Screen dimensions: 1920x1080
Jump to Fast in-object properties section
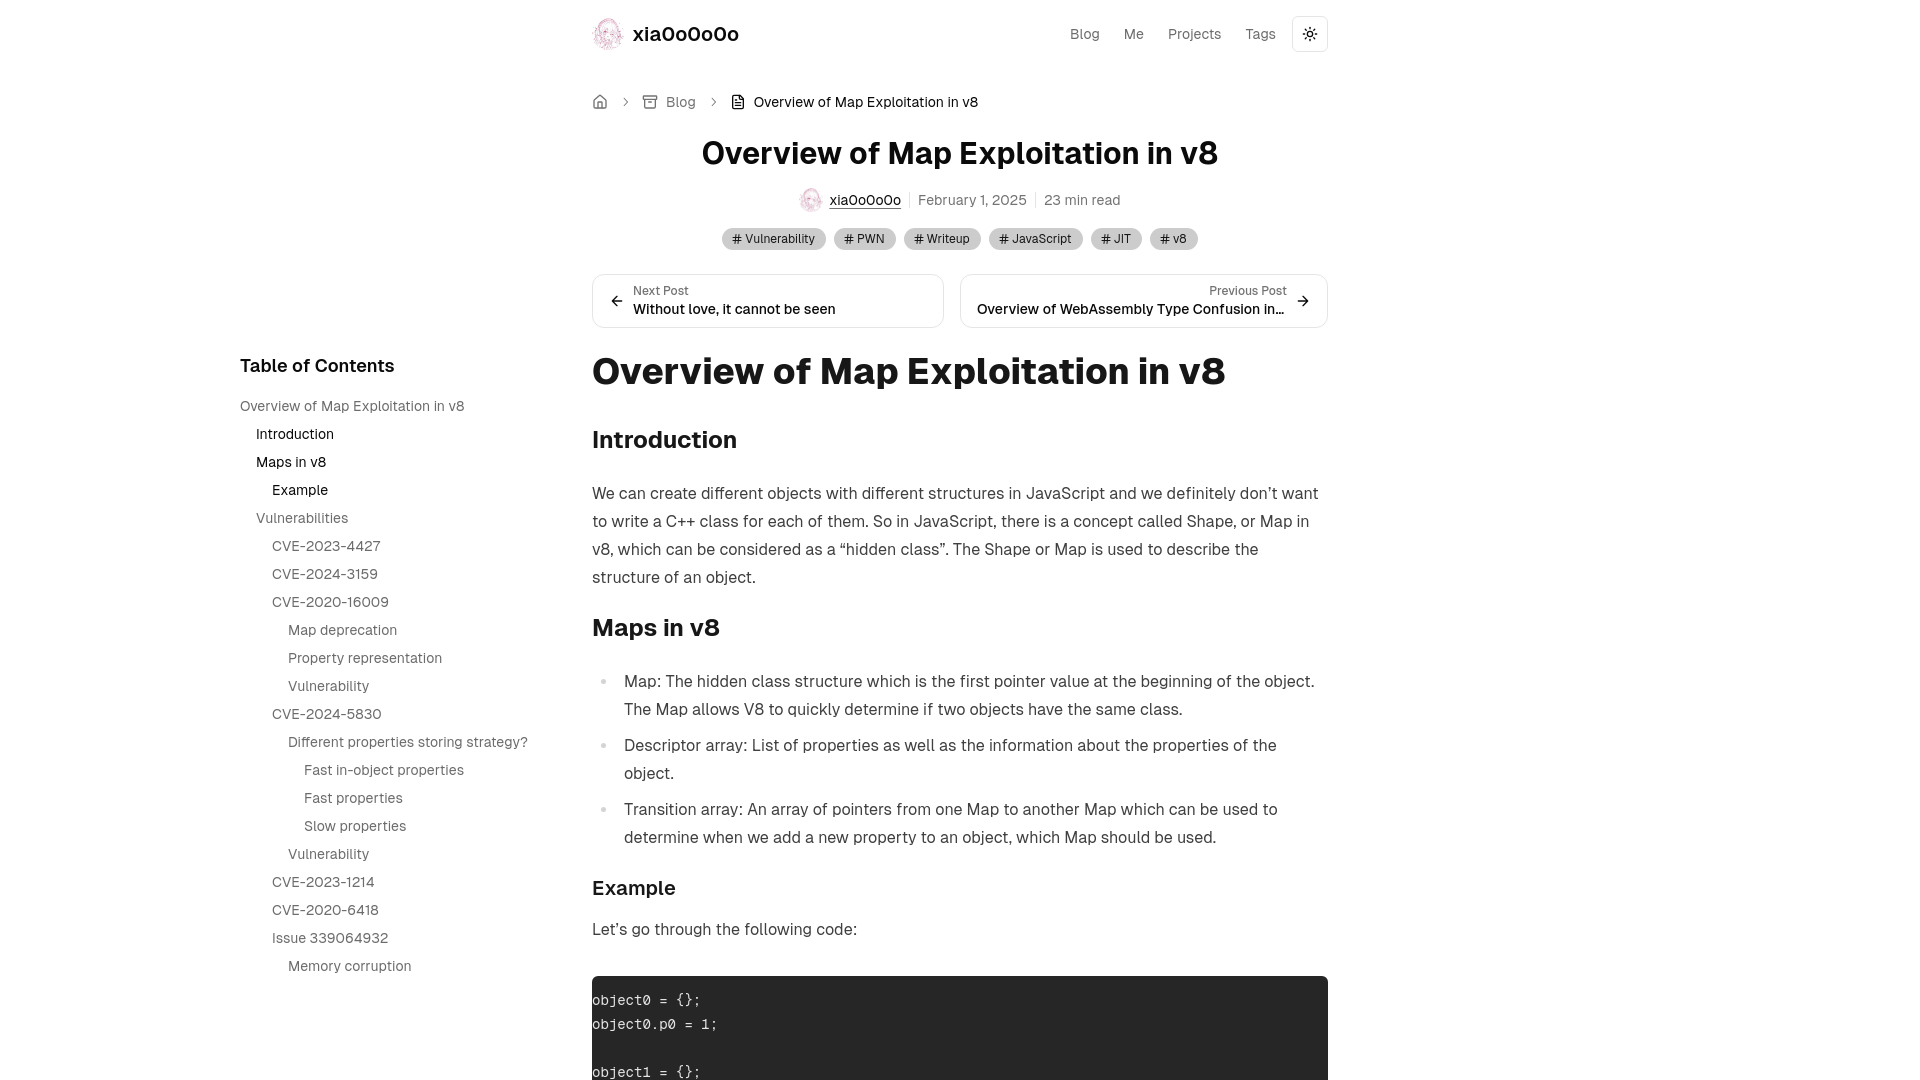pyautogui.click(x=384, y=770)
